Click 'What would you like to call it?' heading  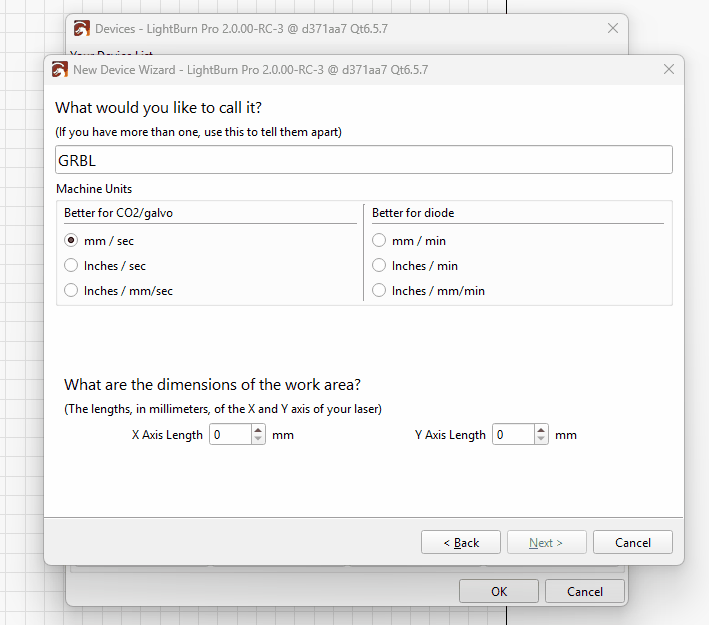pos(158,108)
